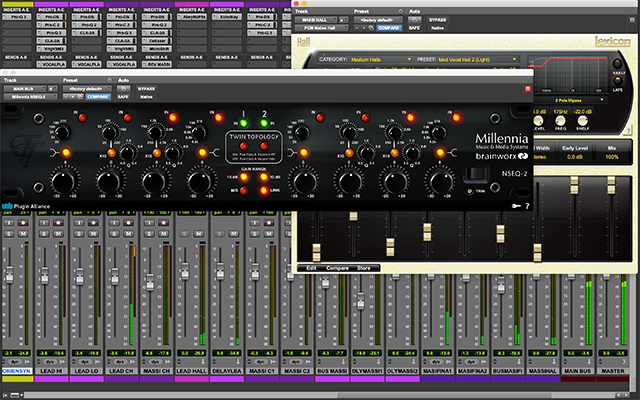
Task: Select the LEAD HALL channel name
Action: tap(194, 371)
